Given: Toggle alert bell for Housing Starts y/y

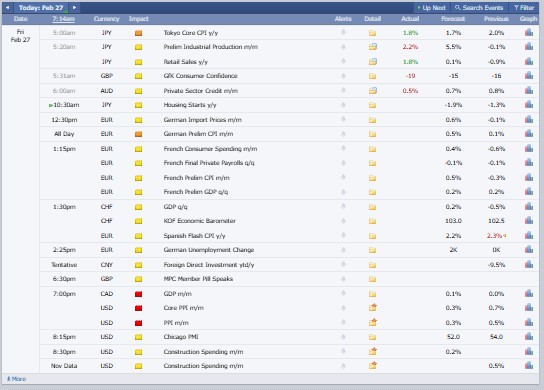Looking at the screenshot, I should point(343,104).
